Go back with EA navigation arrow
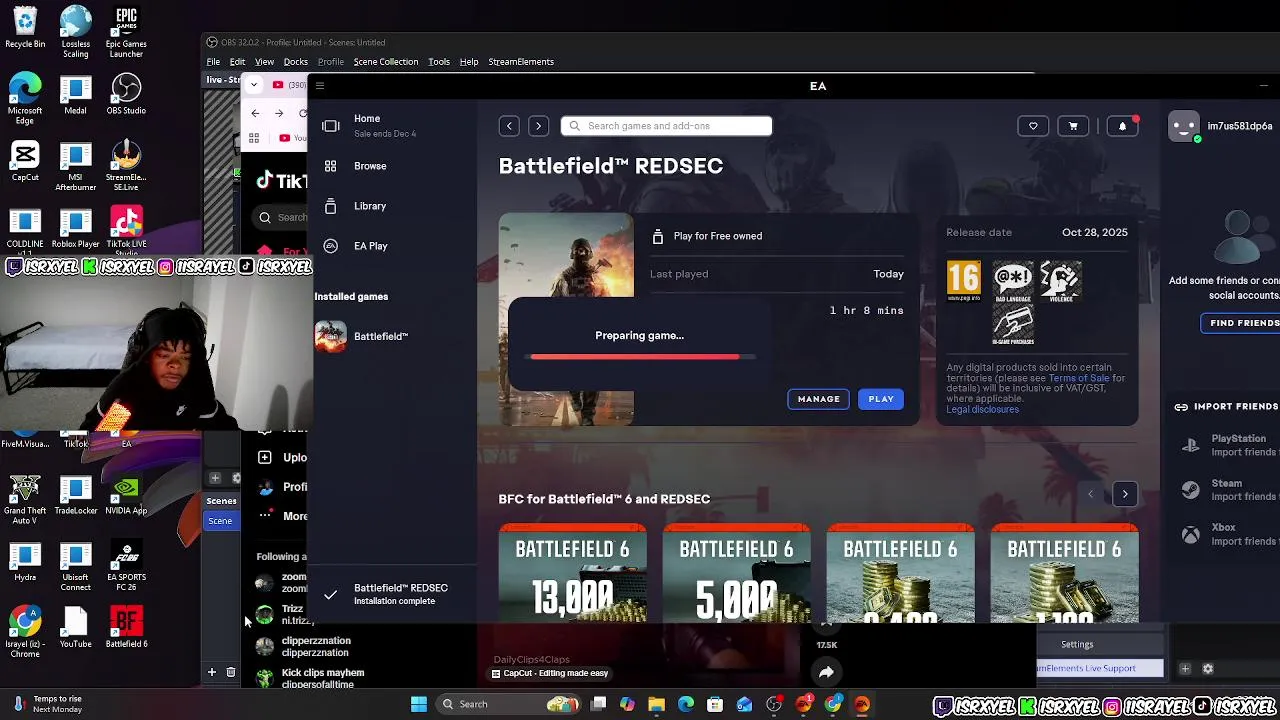Viewport: 1280px width, 720px height. click(509, 126)
